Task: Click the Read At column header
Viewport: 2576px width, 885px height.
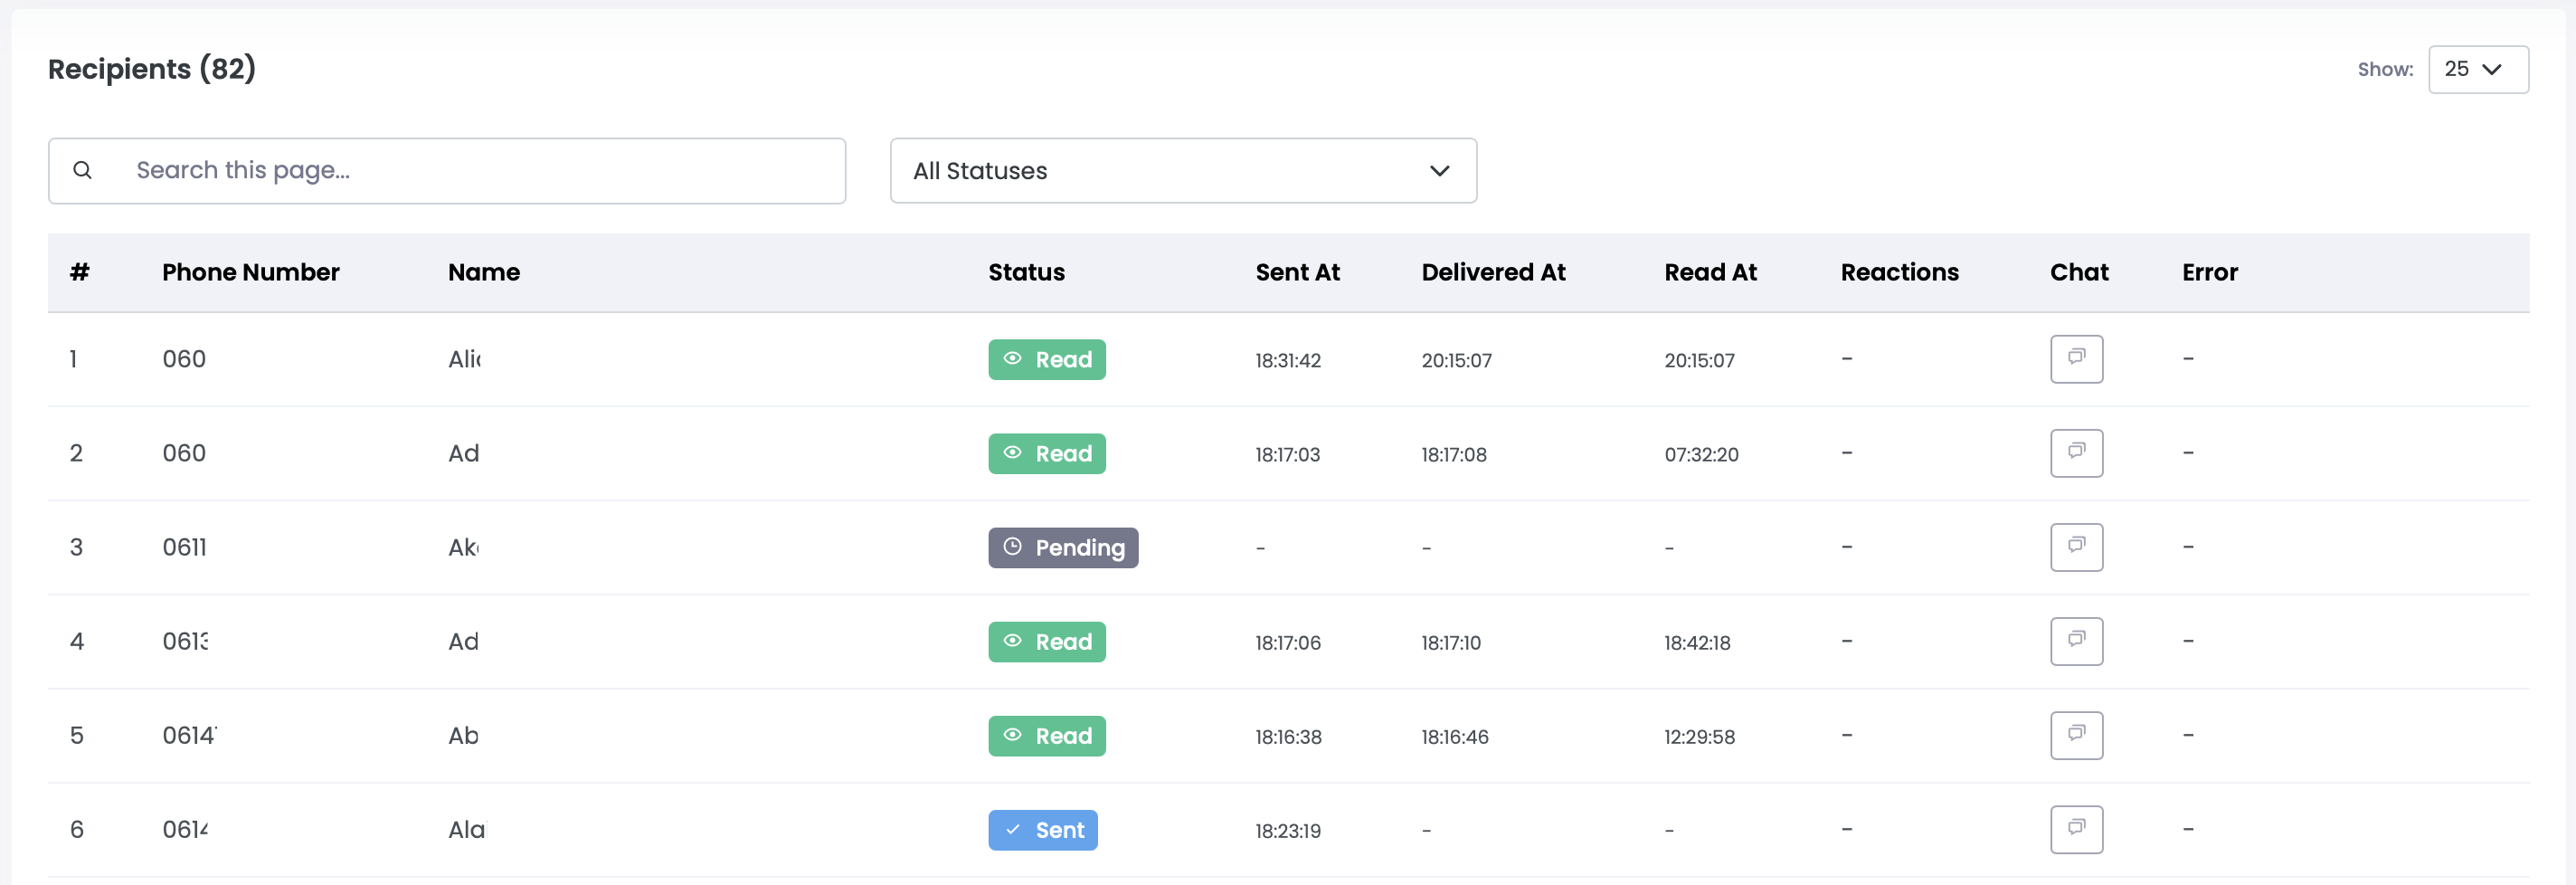Action: [1710, 272]
